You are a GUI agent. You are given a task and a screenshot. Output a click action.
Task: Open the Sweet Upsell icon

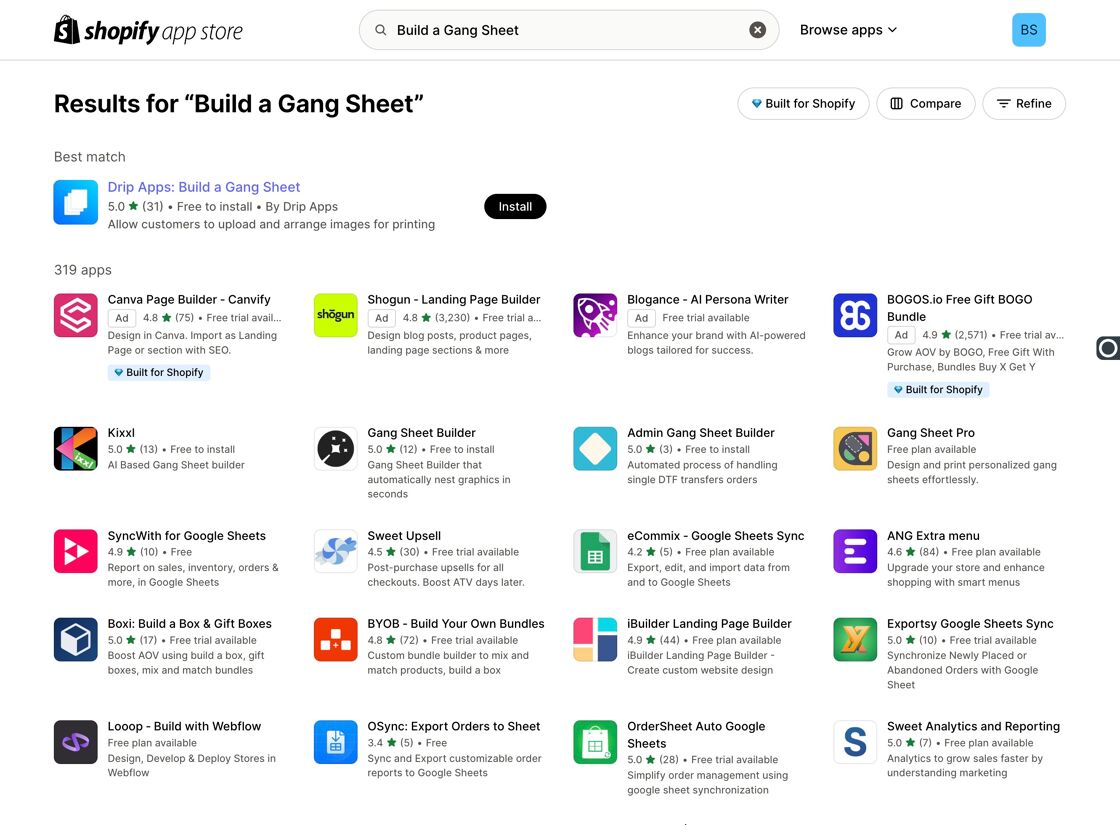click(x=336, y=551)
